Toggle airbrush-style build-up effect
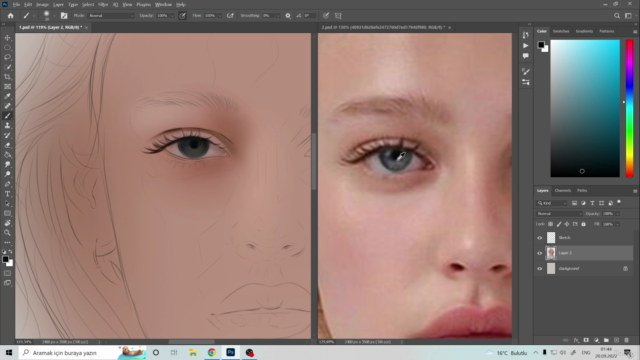 230,16
